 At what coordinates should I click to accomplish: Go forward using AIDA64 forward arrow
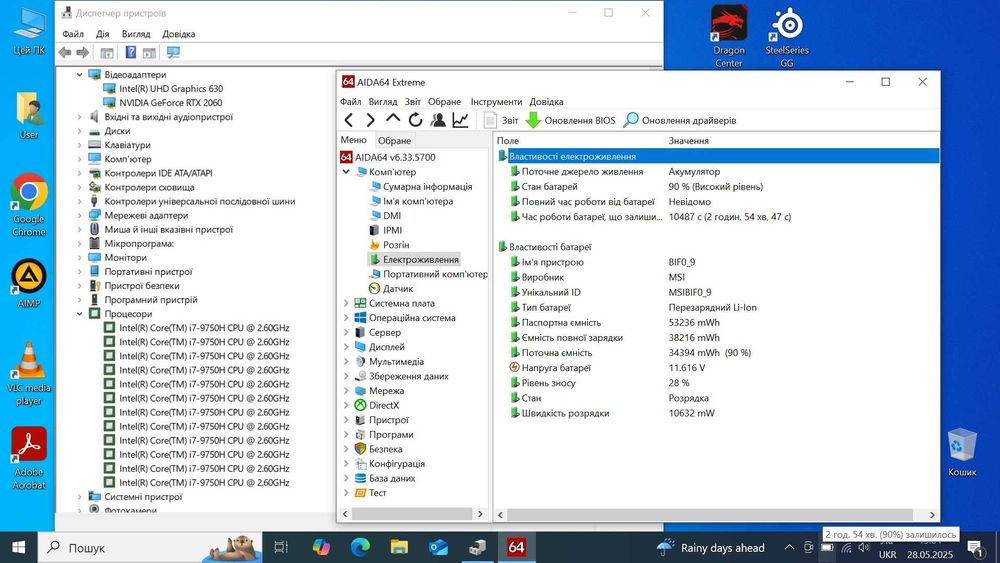(x=371, y=120)
